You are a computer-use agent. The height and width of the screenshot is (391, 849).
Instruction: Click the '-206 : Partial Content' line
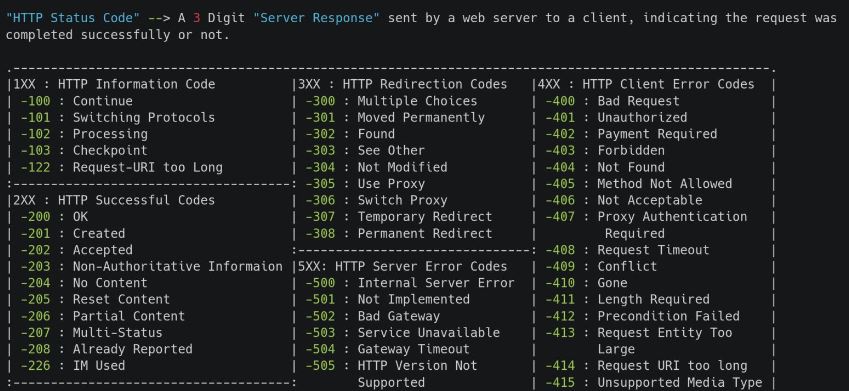coord(103,316)
